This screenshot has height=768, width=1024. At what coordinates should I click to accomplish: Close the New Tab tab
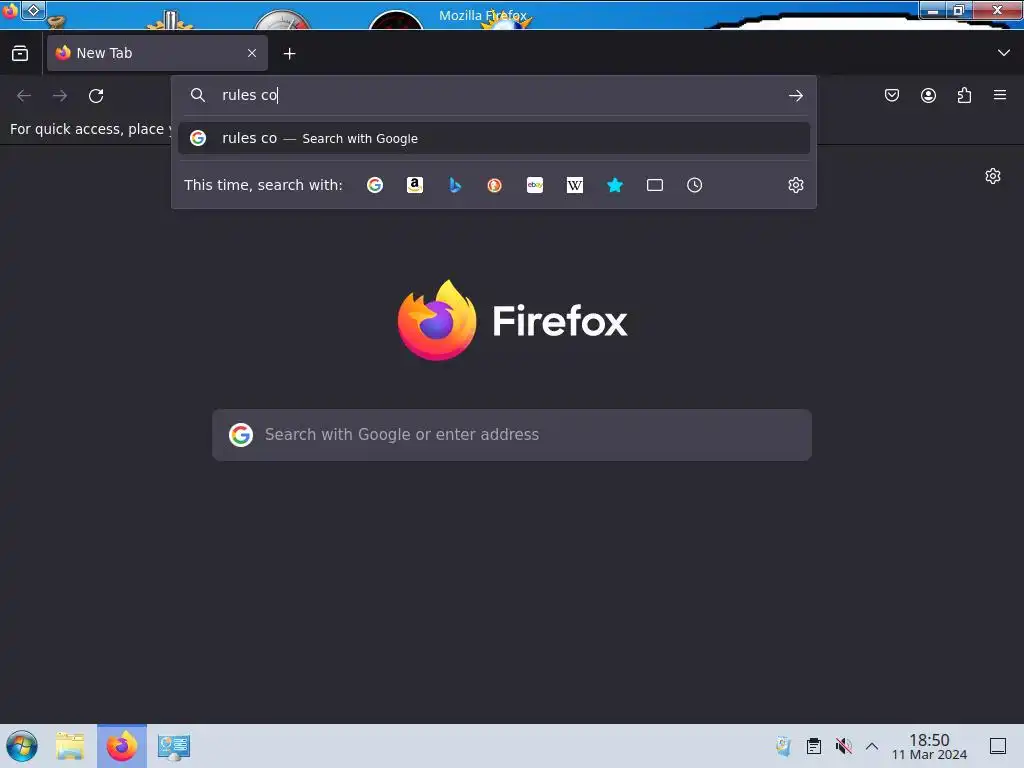pyautogui.click(x=252, y=53)
